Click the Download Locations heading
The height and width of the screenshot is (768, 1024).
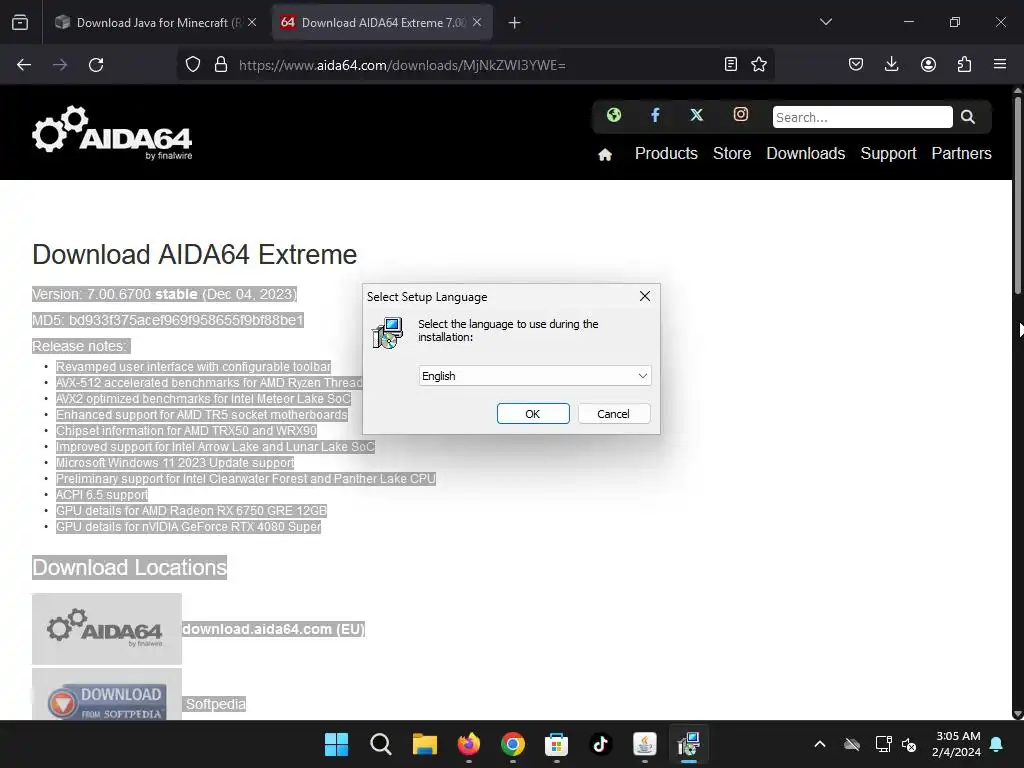[129, 568]
